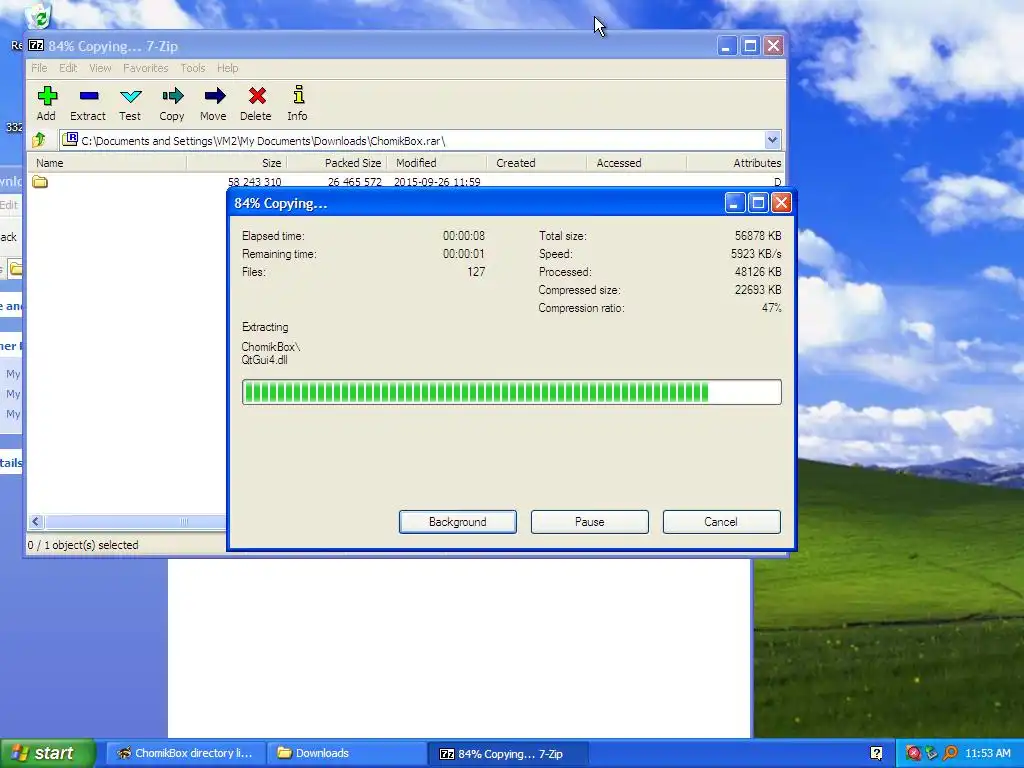
Task: Cancel the copying operation
Action: pos(721,522)
